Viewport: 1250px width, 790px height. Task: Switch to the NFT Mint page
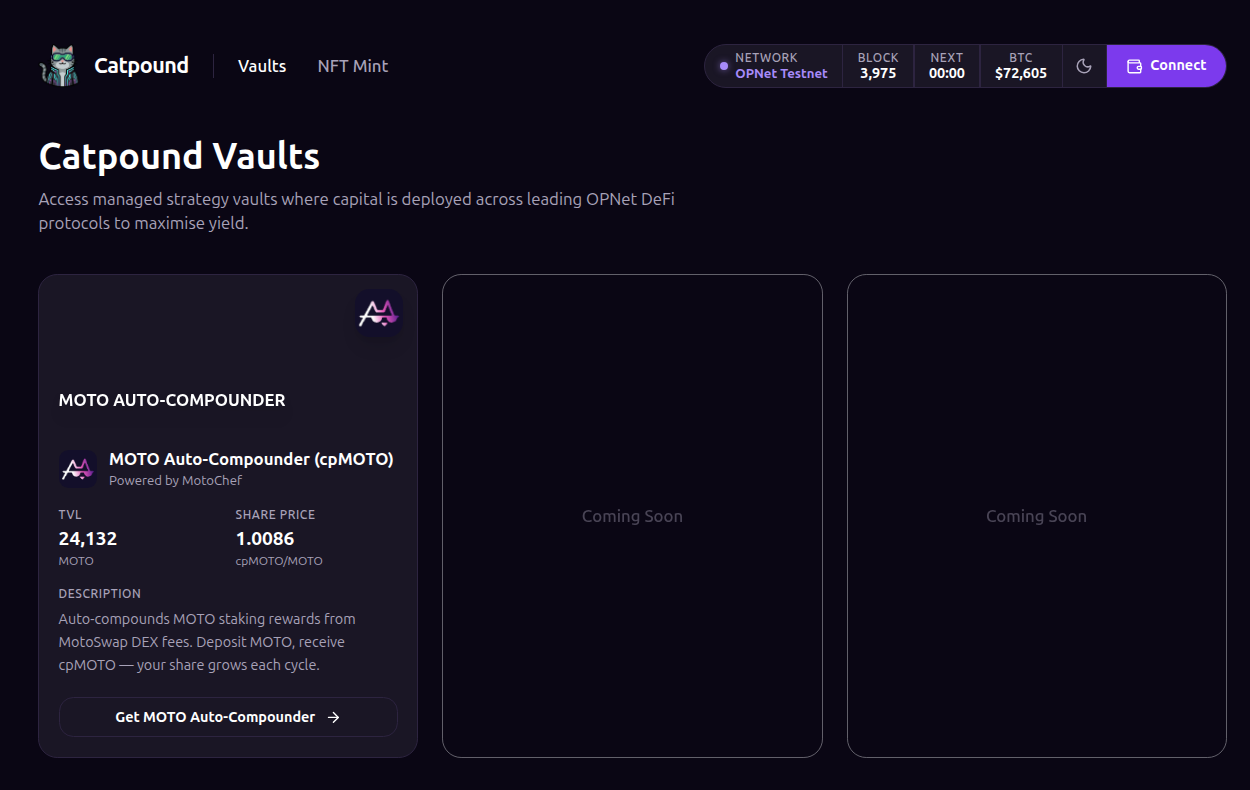pyautogui.click(x=352, y=65)
